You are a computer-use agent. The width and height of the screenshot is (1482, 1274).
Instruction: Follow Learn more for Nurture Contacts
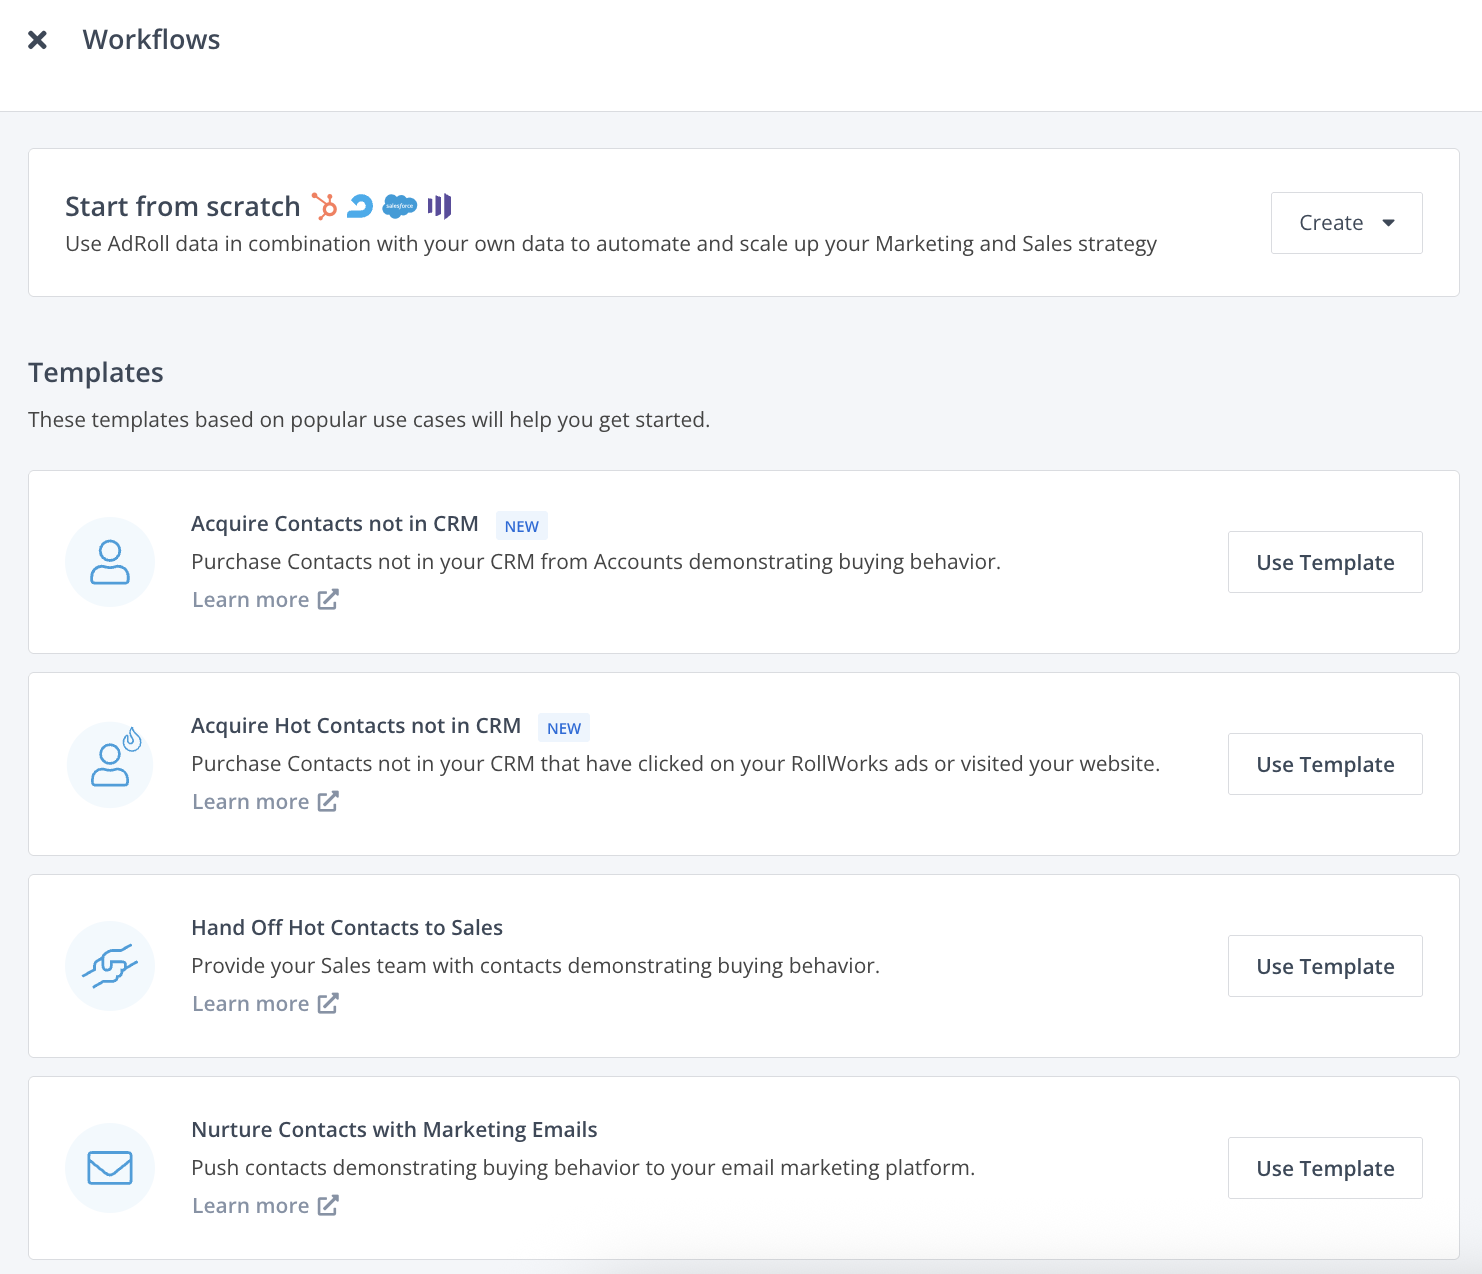(265, 1206)
